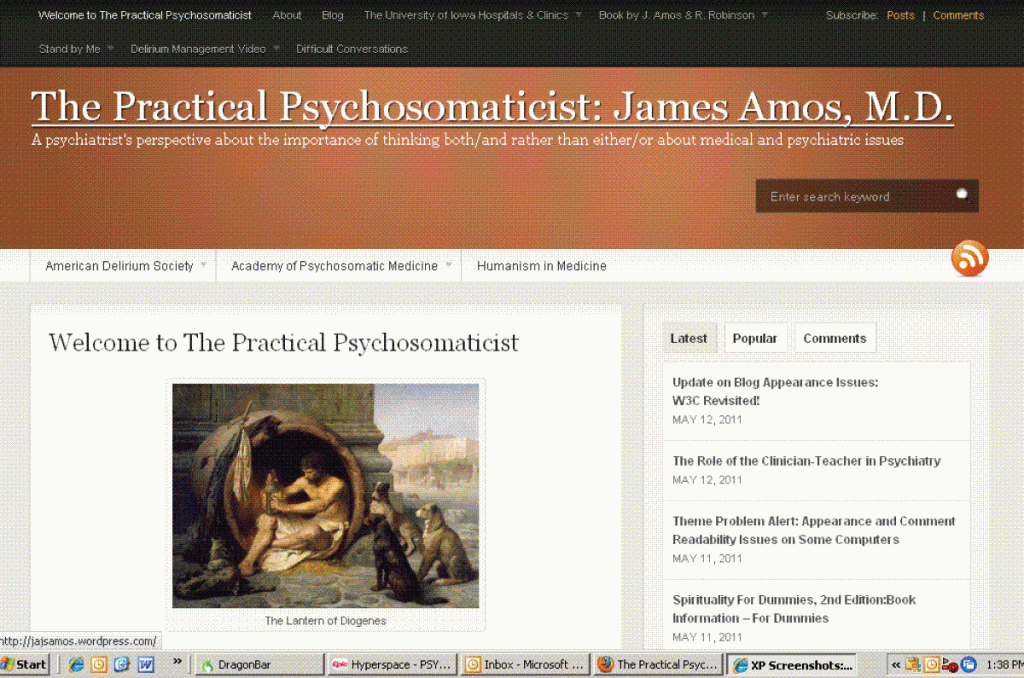Open Welcome to The Practical Psychosomaticist menu
Viewport: 1024px width, 678px height.
[x=144, y=15]
